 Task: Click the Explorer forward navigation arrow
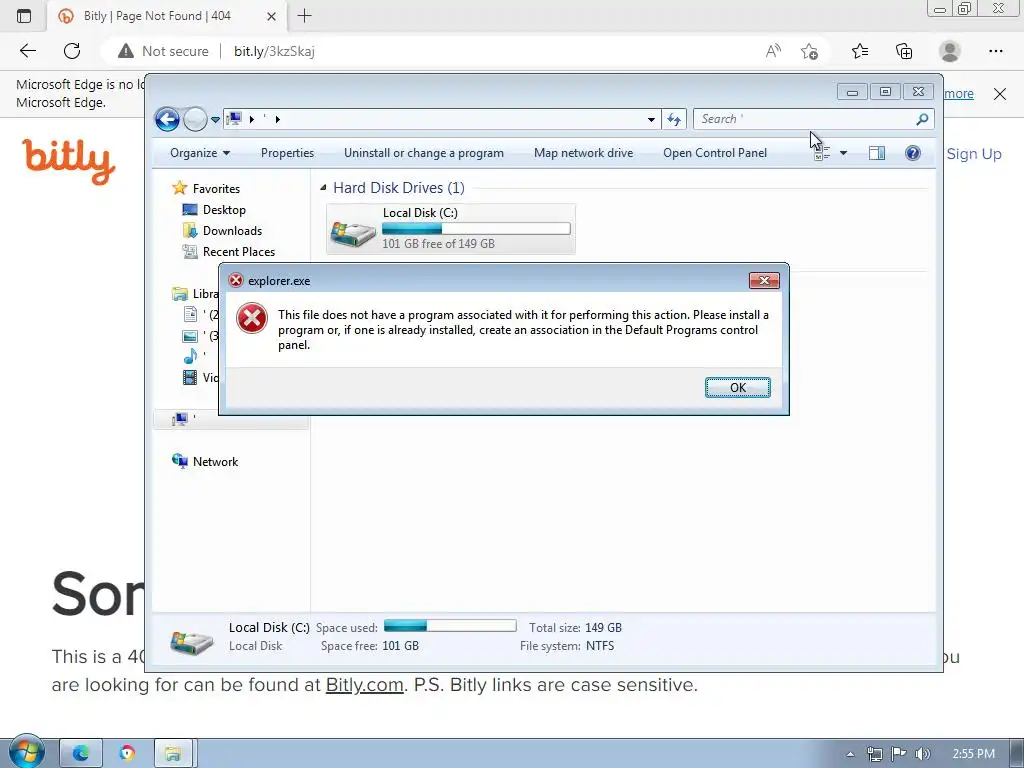[195, 120]
